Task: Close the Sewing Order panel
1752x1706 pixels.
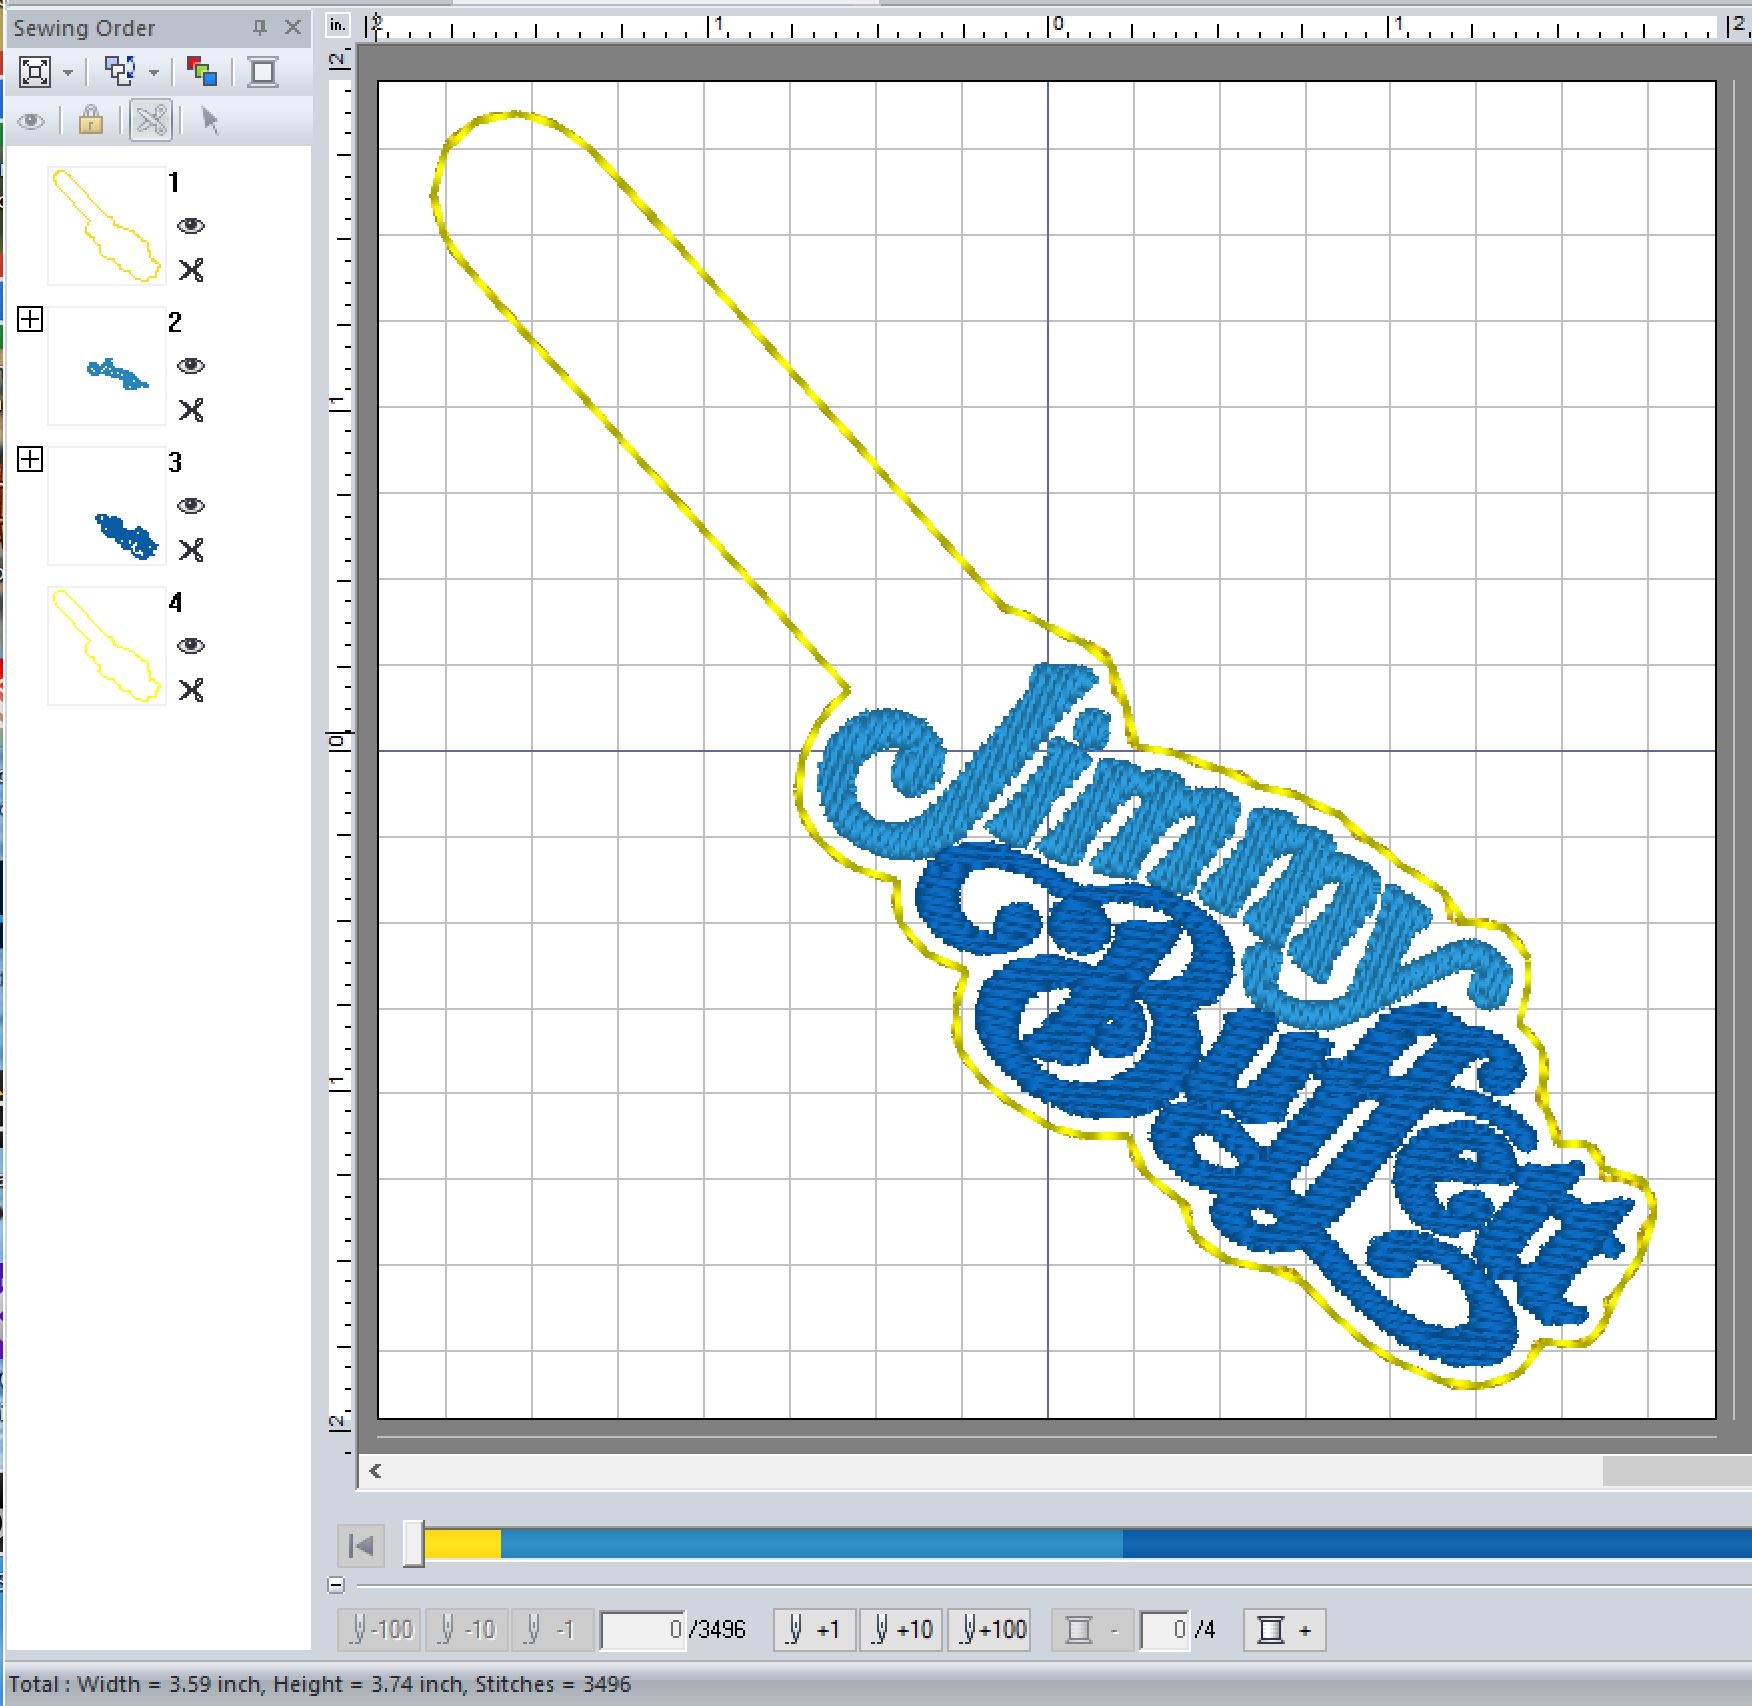Action: 293,27
